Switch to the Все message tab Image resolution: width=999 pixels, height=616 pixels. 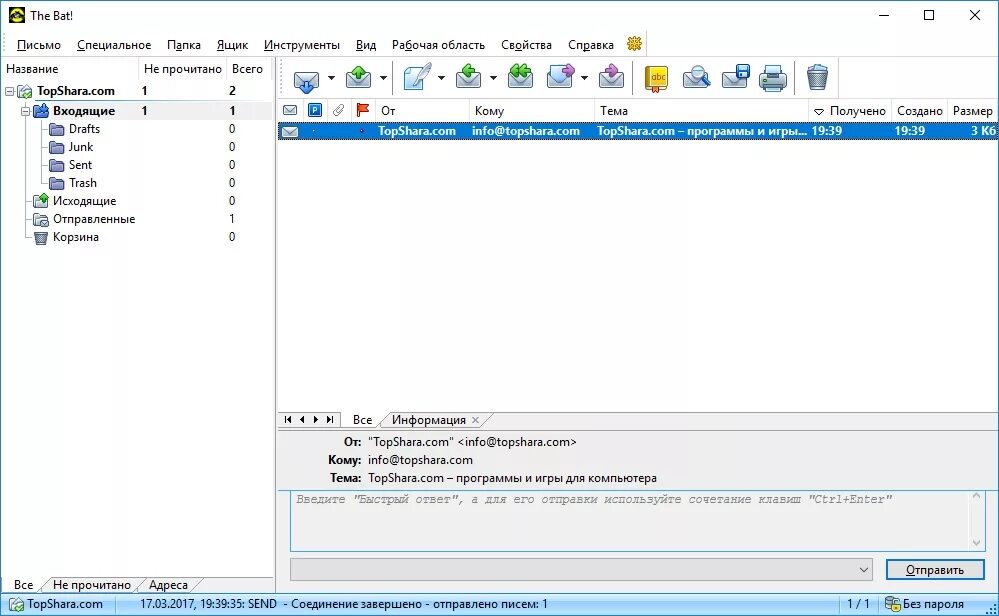coord(362,420)
